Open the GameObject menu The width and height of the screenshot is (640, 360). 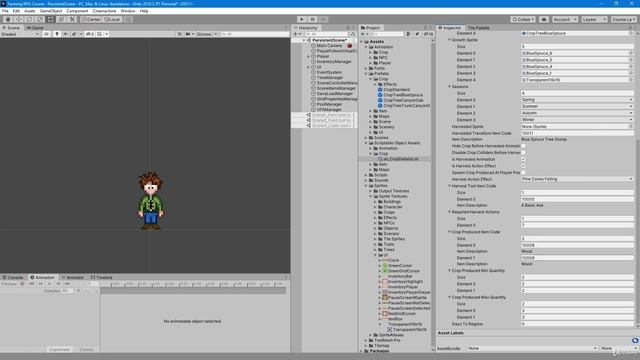click(x=51, y=11)
